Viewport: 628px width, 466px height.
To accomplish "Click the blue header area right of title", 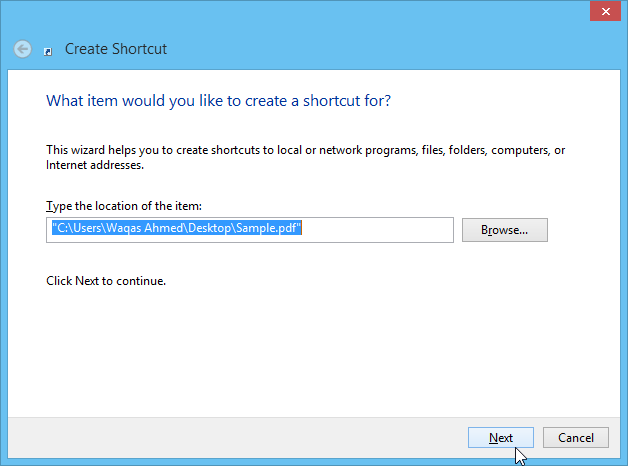I will point(400,49).
